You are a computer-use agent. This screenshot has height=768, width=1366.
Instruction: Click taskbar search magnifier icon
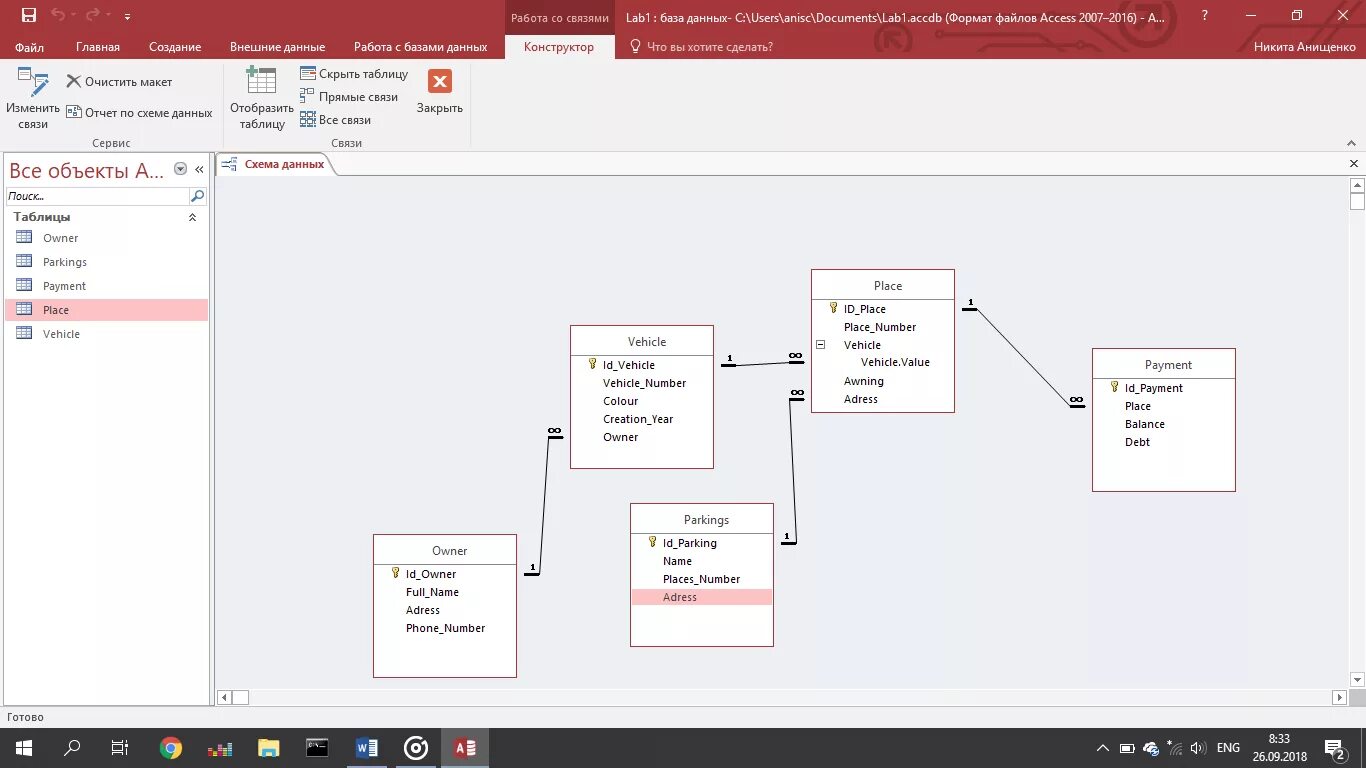point(72,748)
